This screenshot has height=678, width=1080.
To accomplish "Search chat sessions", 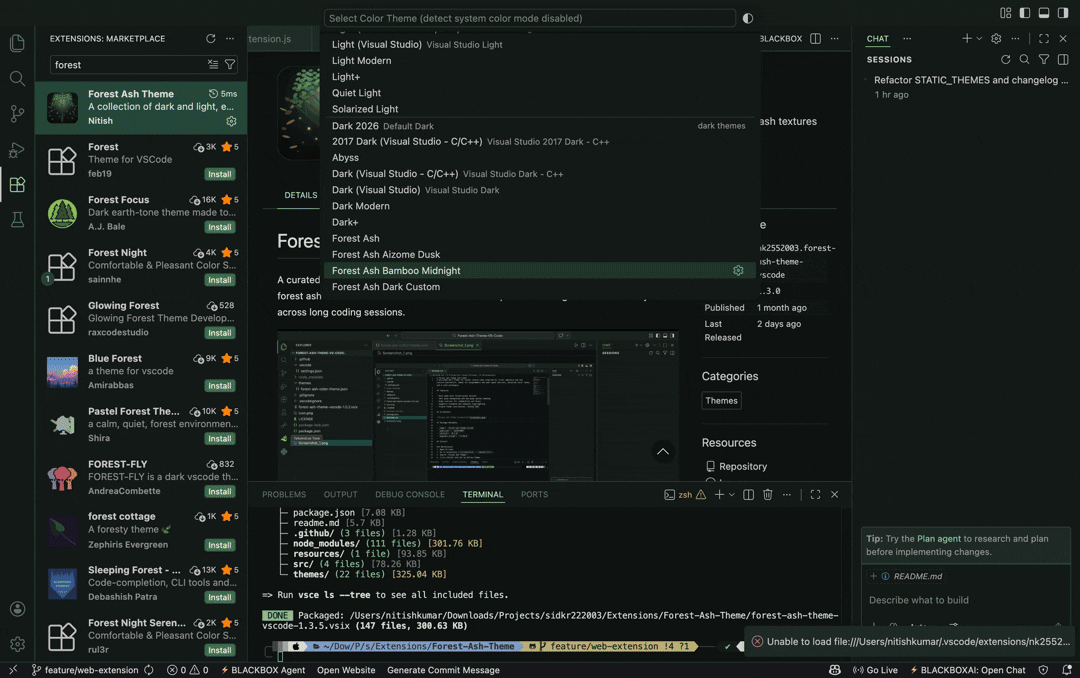I will point(1025,60).
